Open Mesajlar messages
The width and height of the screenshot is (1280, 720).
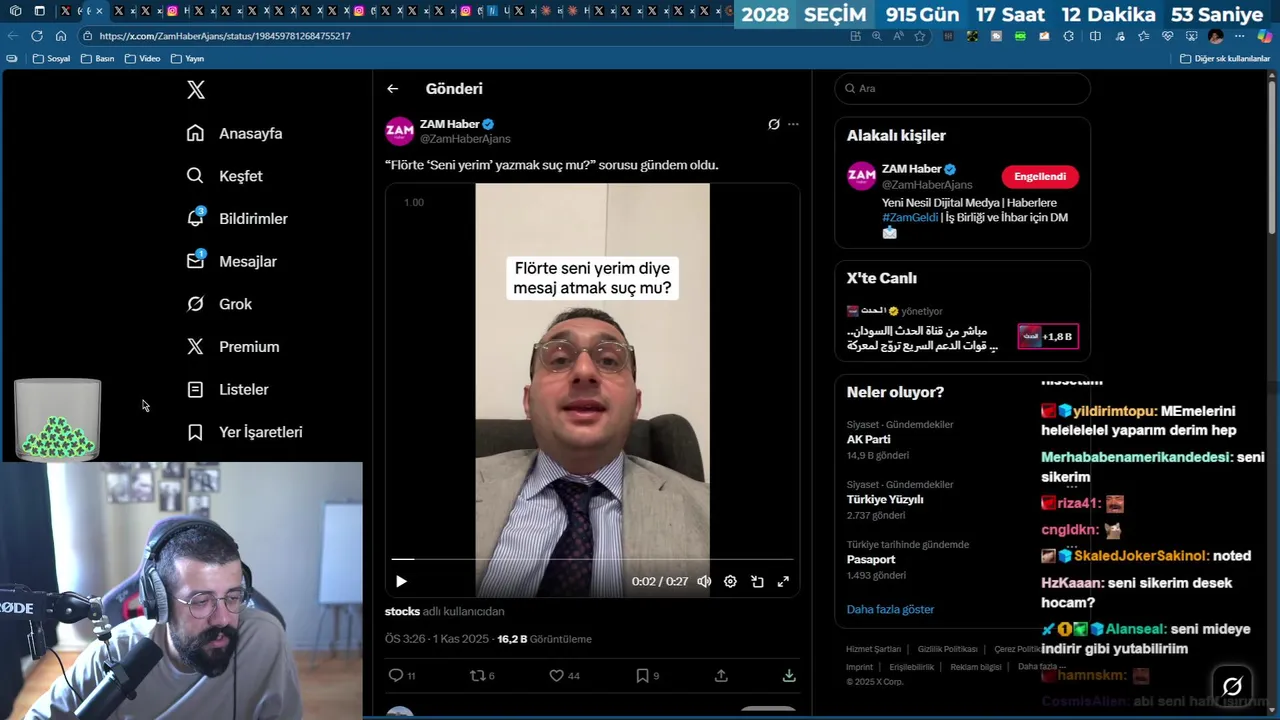232,261
